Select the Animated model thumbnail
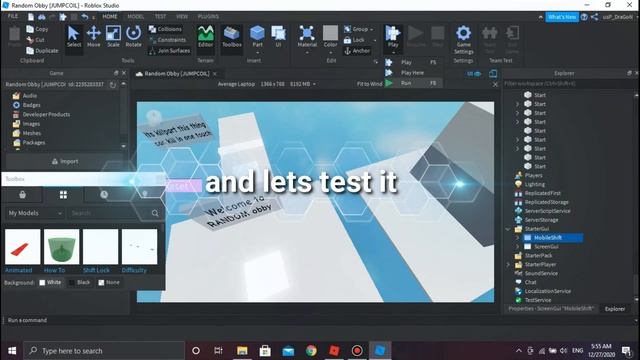 tap(22, 247)
